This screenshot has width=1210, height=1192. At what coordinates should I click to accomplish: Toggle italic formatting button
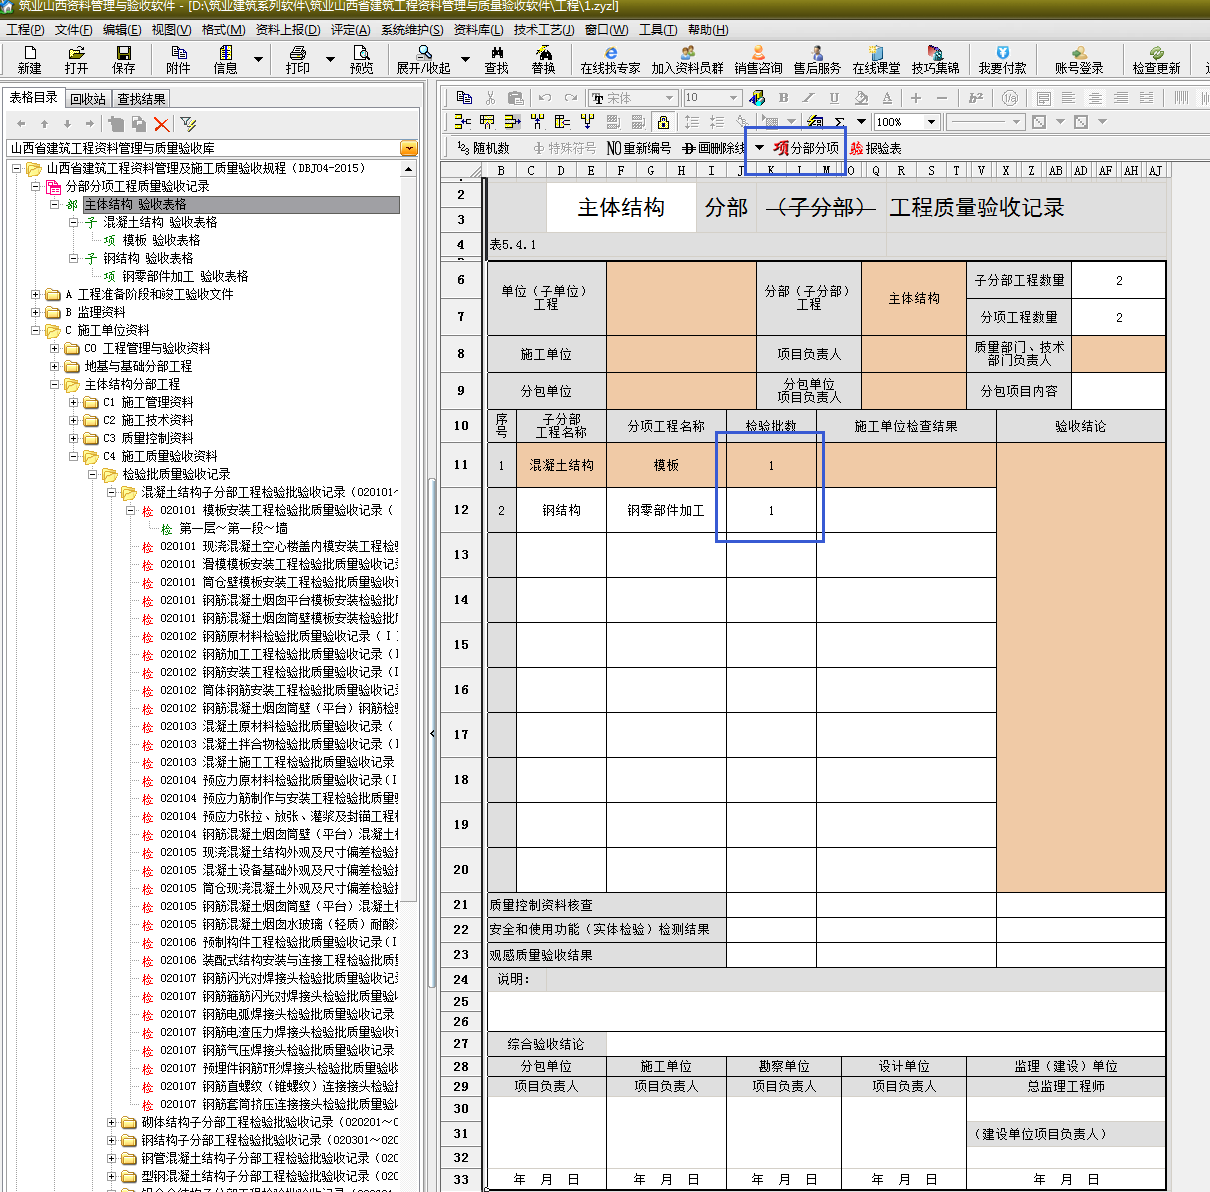pos(809,98)
